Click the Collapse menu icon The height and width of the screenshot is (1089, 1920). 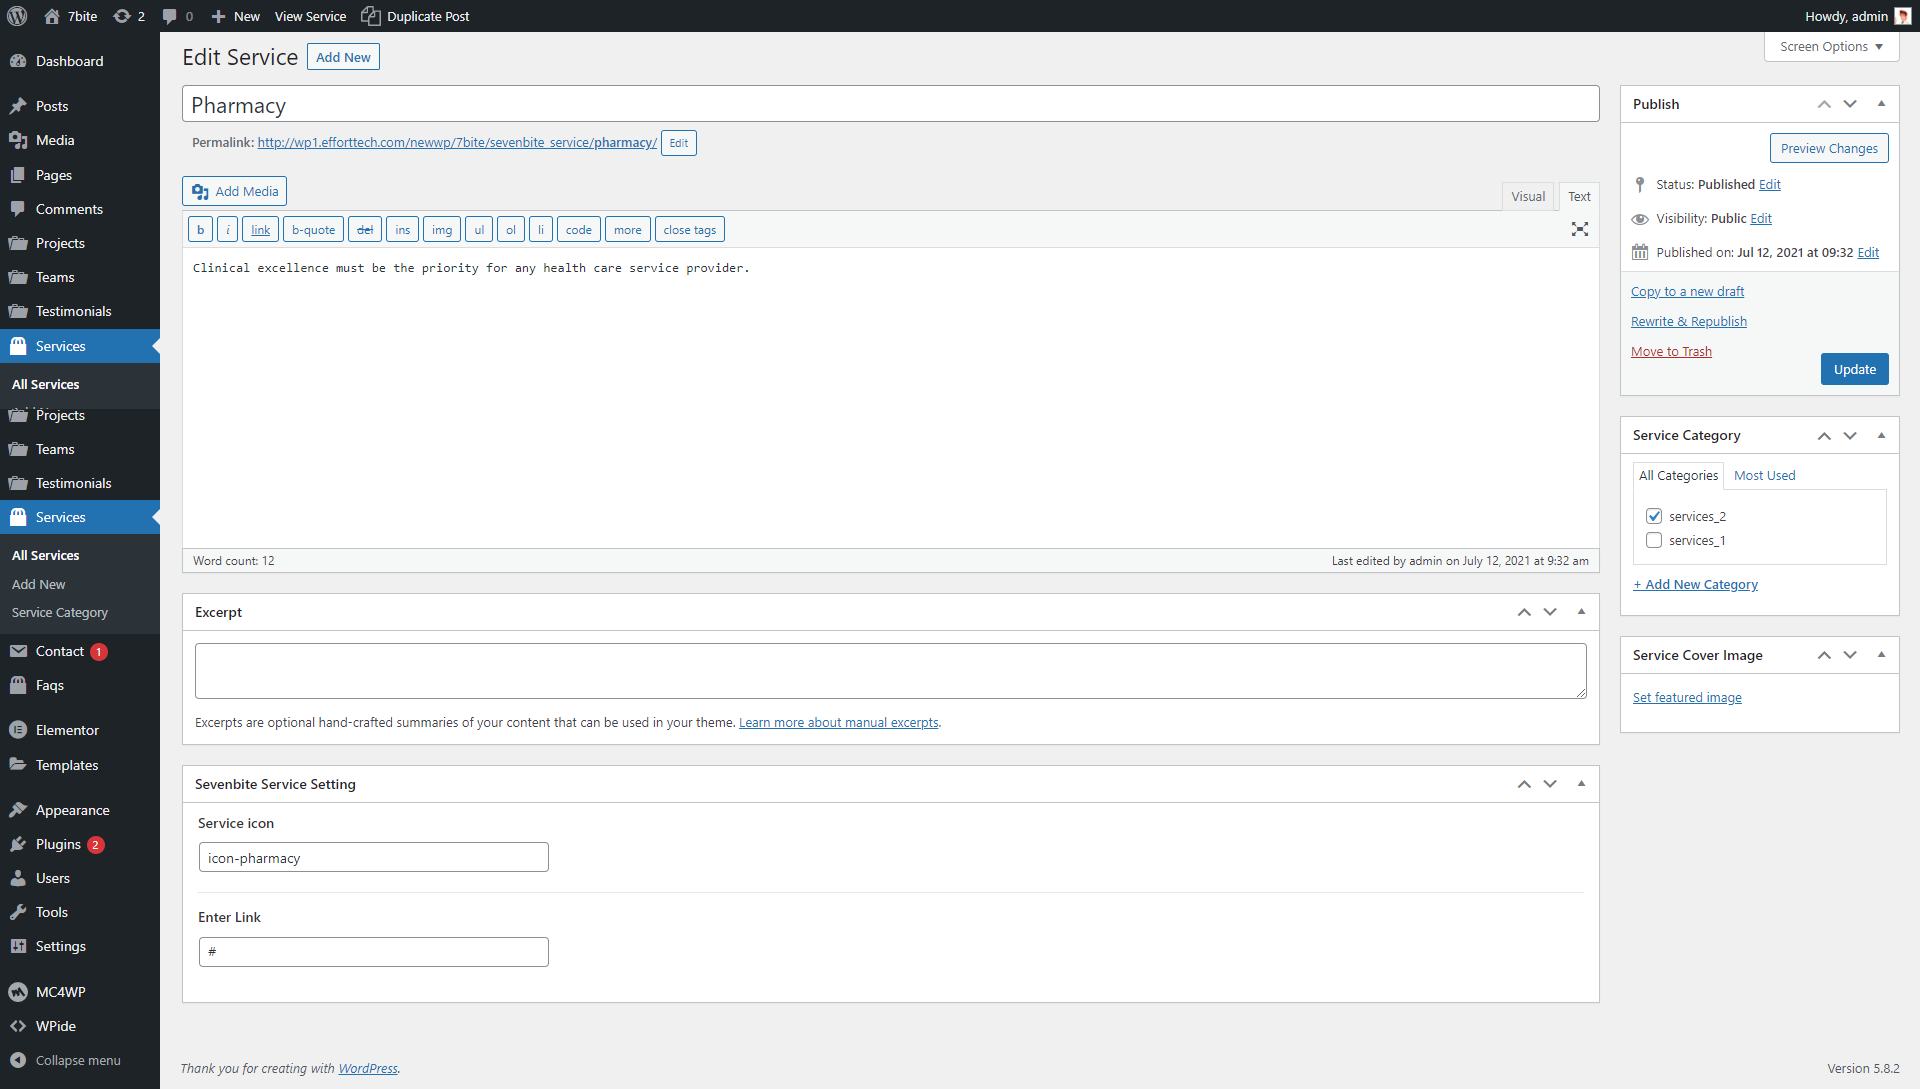click(18, 1060)
